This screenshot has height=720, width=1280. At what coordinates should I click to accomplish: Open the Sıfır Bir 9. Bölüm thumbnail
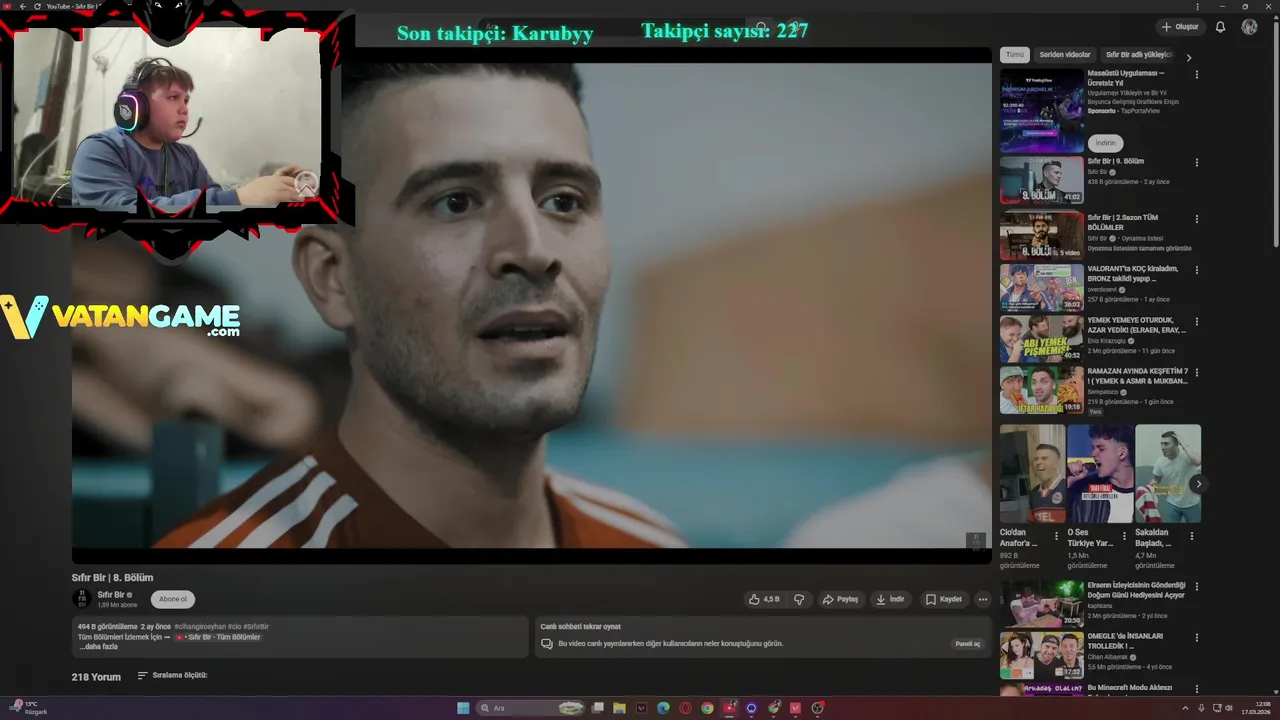pos(1042,180)
